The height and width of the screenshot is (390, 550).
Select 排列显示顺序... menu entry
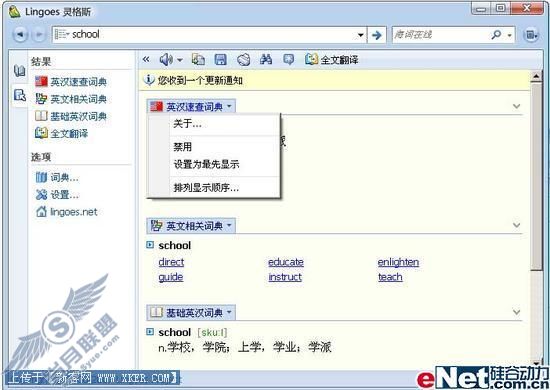pos(206,188)
